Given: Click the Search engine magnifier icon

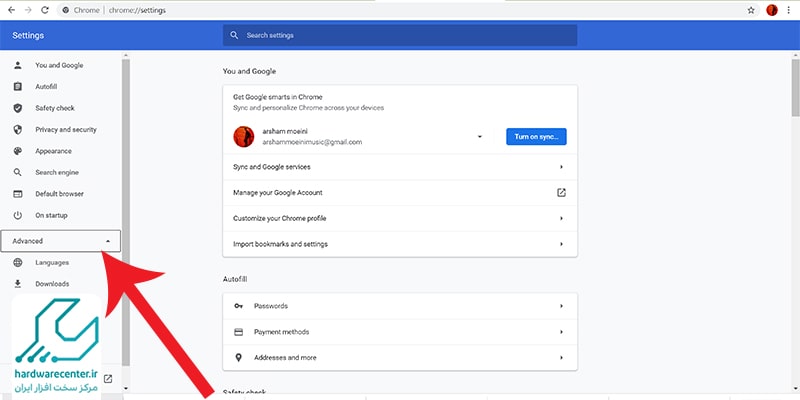Looking at the screenshot, I should [18, 172].
